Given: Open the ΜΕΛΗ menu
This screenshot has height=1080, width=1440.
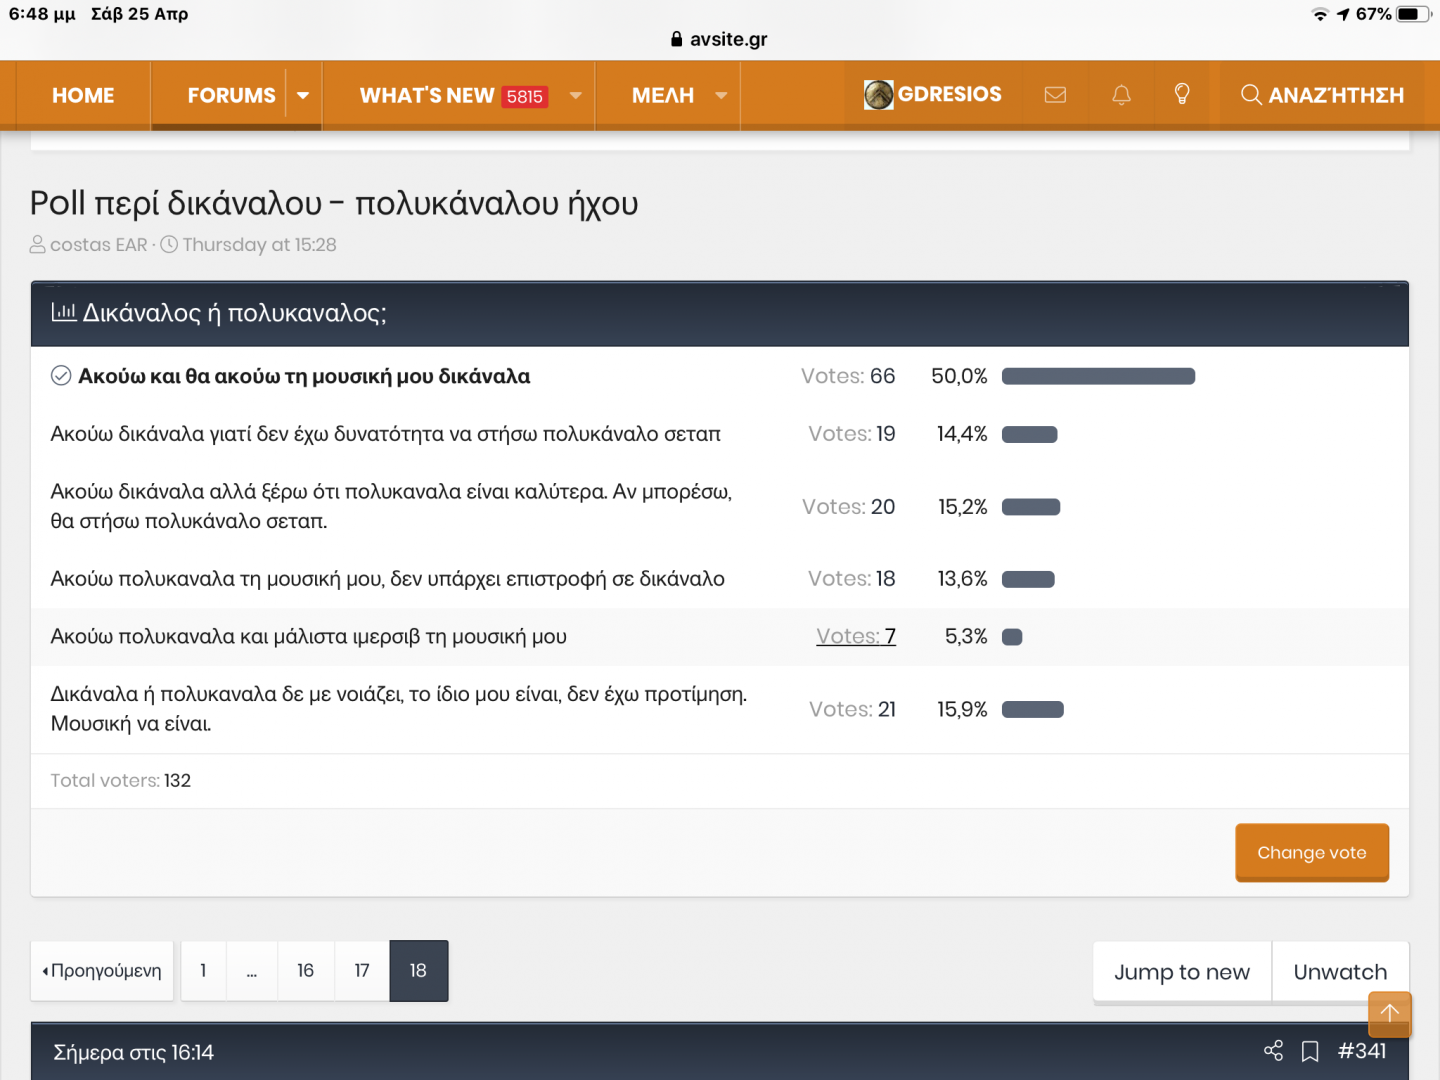Looking at the screenshot, I should coord(663,96).
